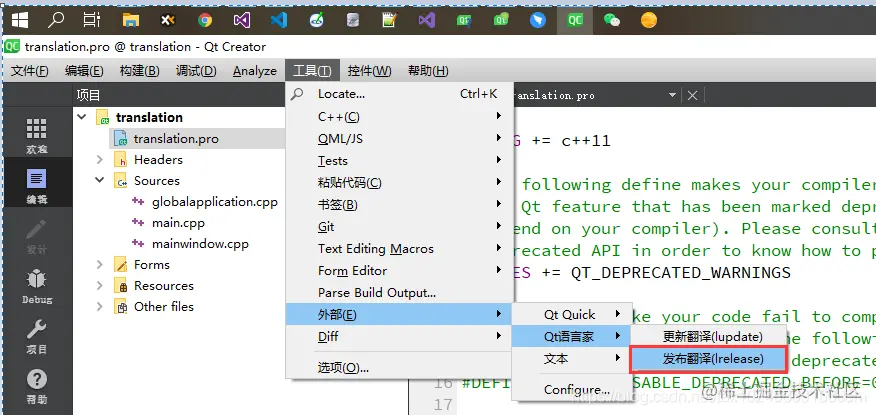Viewport: 876px width, 415px height.
Task: Select mainwindow.cpp in the project tree
Action: (x=200, y=244)
